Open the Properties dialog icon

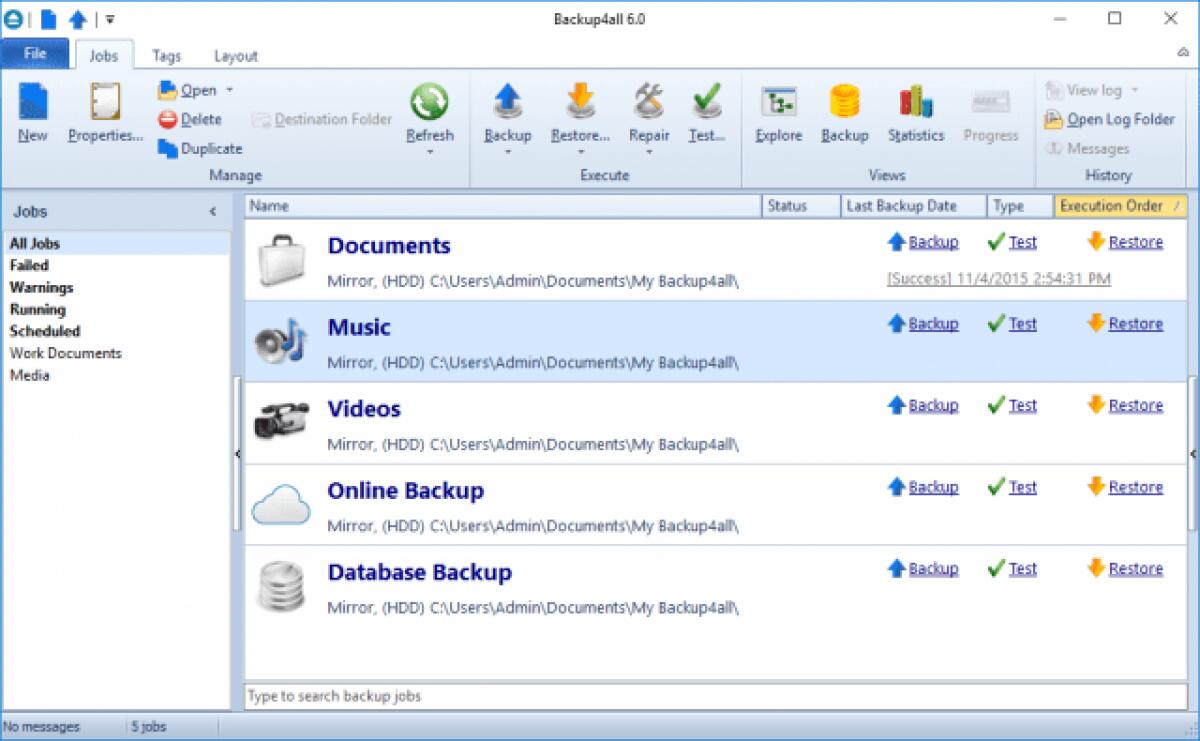[103, 112]
